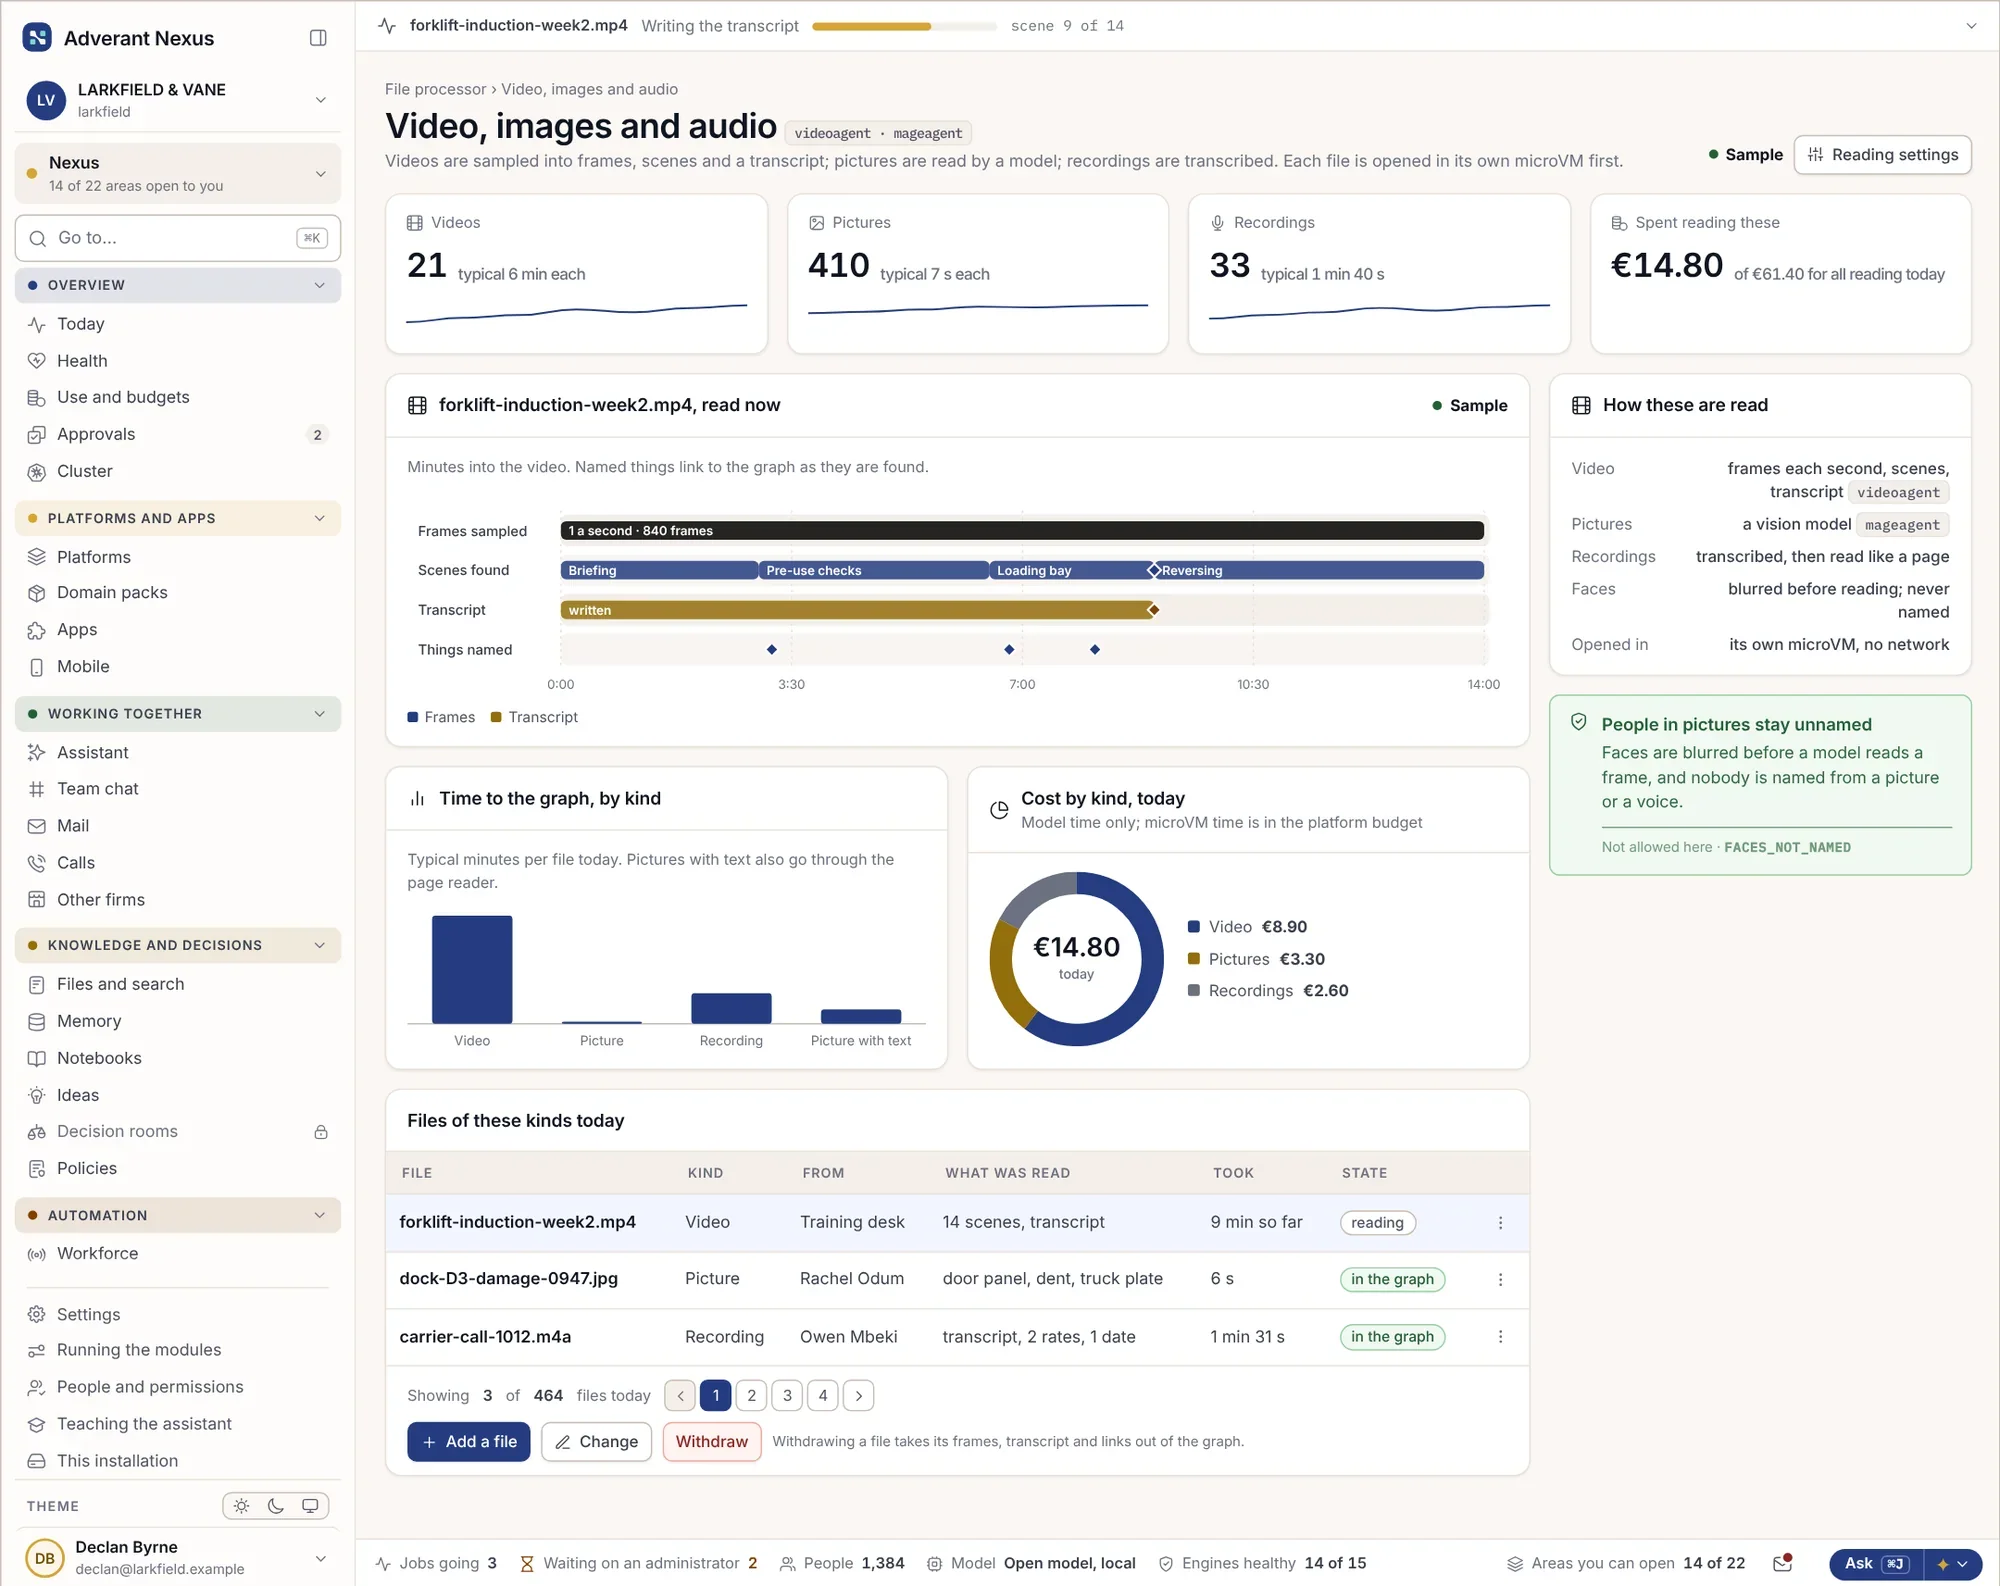Click Add a file button
Screen dimensions: 2000x1586
[469, 1441]
